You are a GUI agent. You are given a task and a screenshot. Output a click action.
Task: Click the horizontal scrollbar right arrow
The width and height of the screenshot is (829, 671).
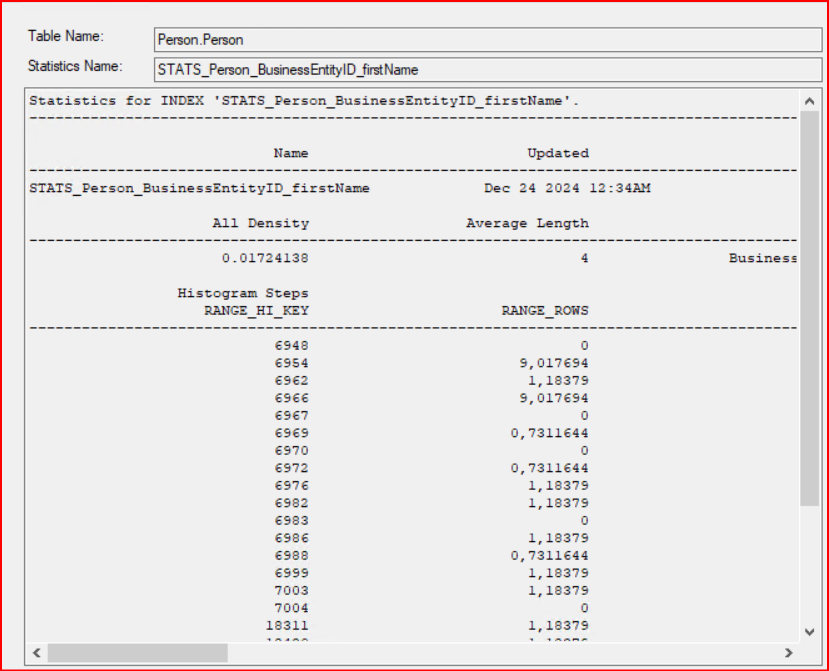click(788, 652)
